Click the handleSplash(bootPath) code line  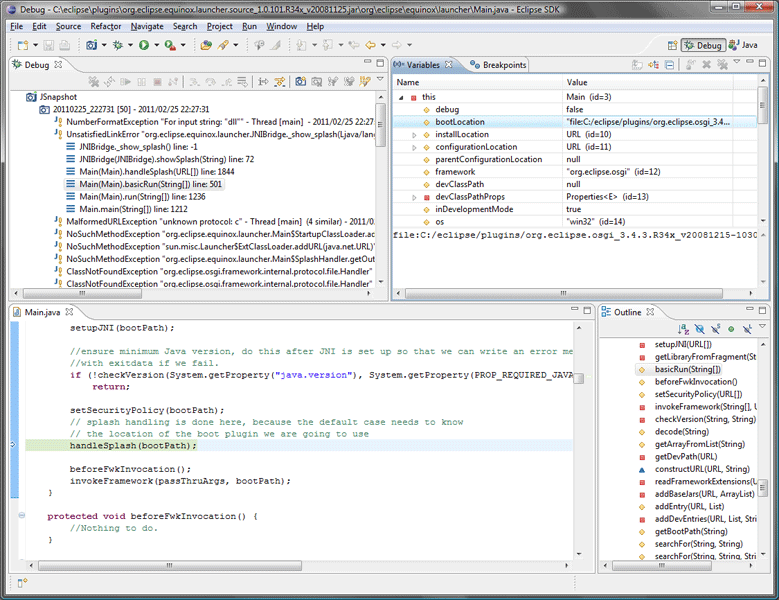[133, 446]
